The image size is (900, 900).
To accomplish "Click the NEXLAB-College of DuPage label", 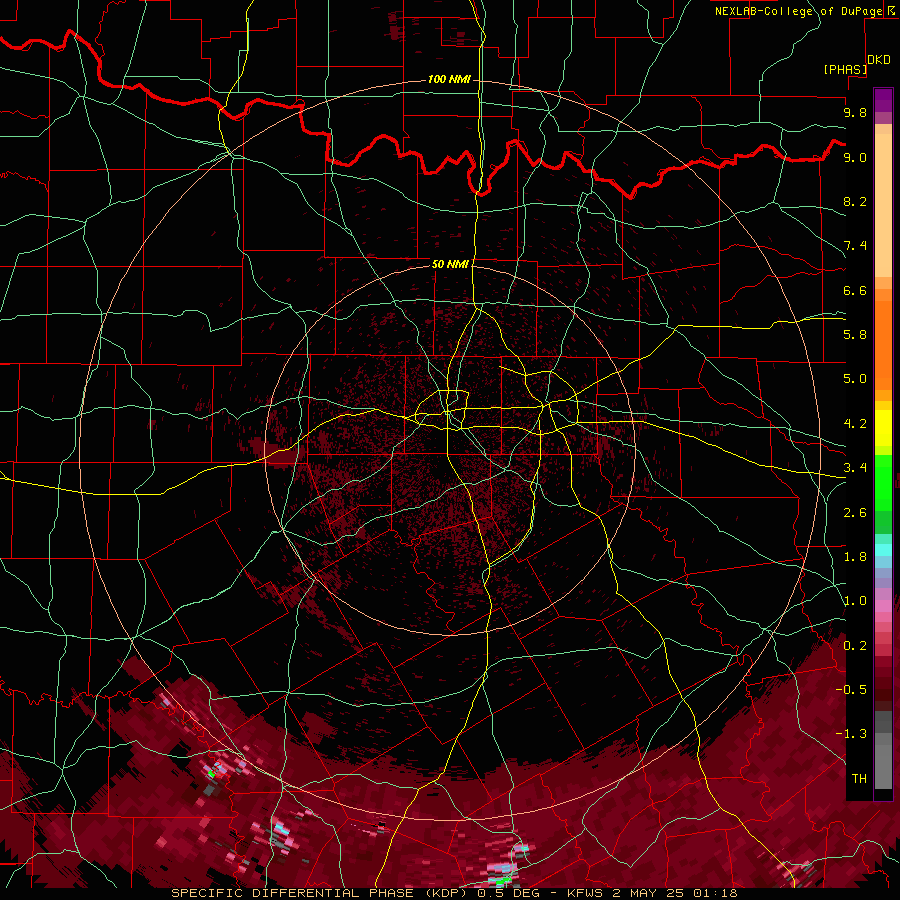I will point(799,11).
